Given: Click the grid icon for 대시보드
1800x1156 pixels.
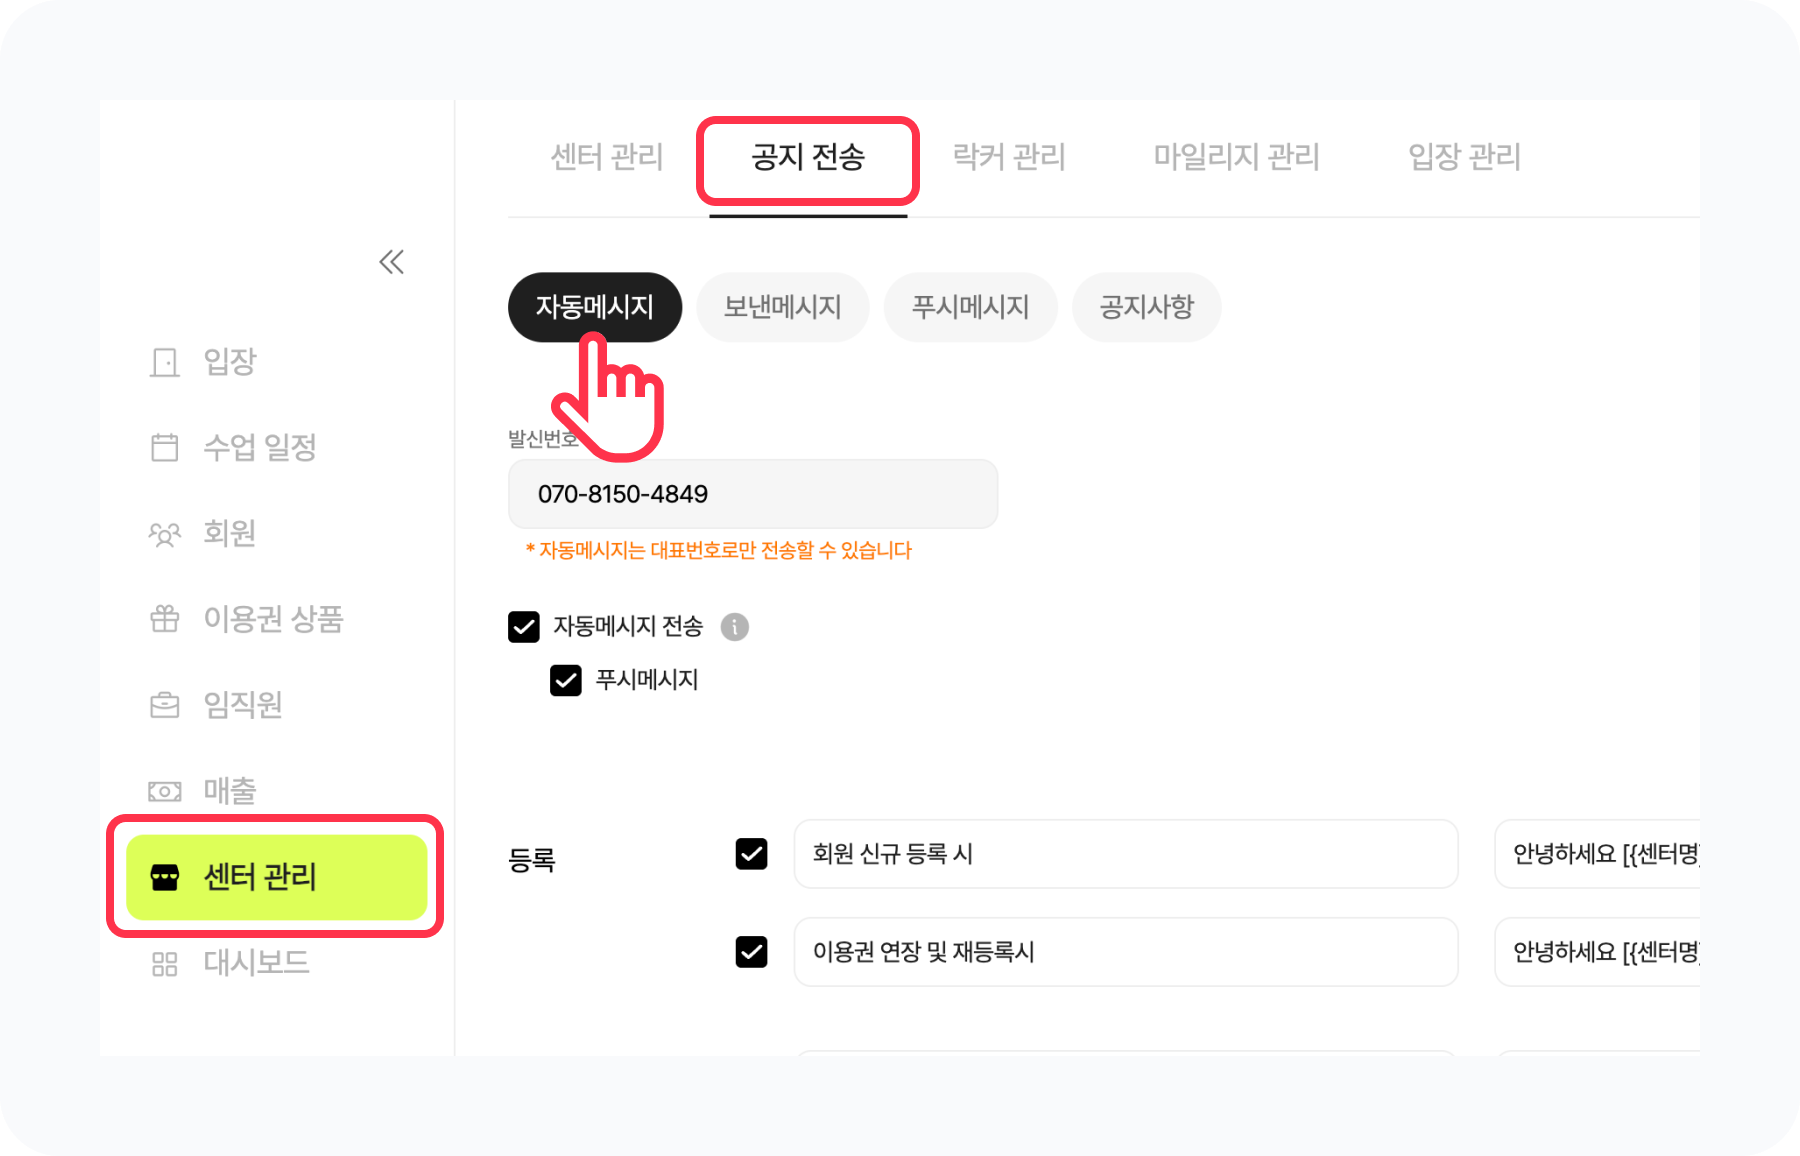Looking at the screenshot, I should 165,963.
